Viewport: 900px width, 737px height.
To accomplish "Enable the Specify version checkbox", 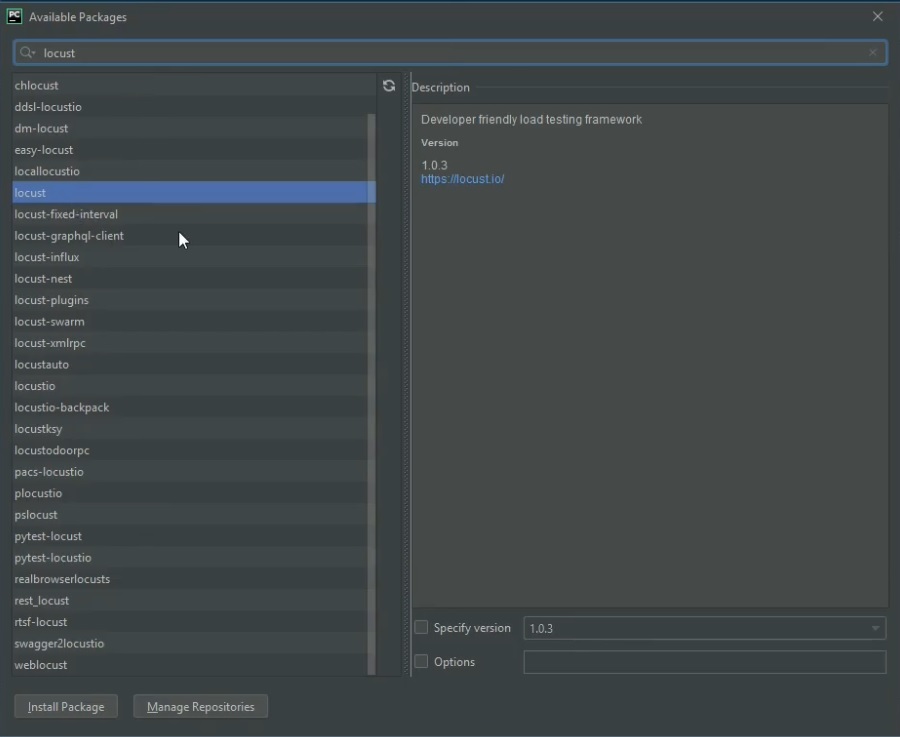I will 421,627.
